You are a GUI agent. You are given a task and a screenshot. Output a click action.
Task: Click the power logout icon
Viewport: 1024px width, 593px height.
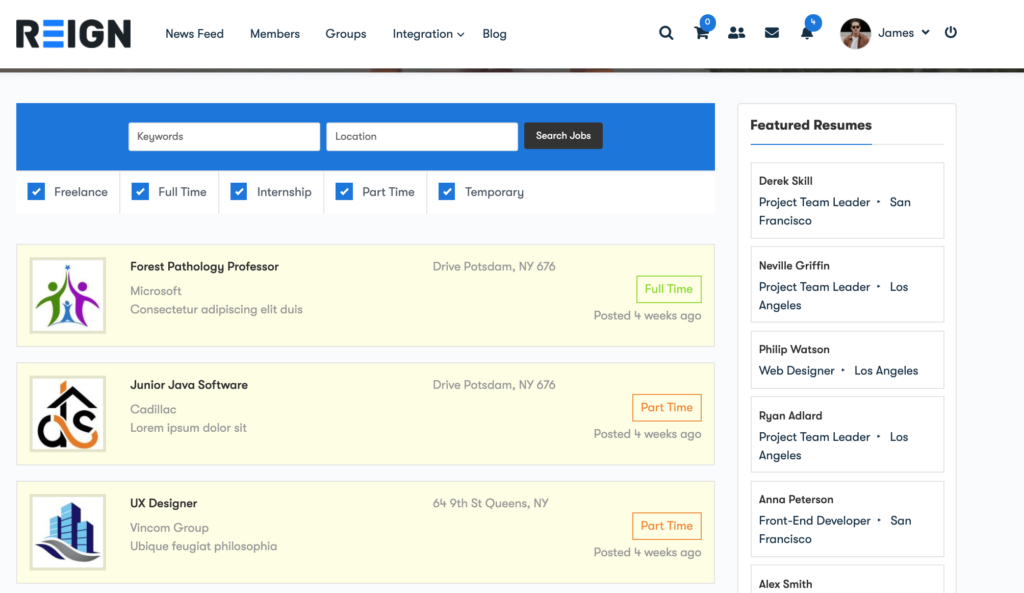951,32
